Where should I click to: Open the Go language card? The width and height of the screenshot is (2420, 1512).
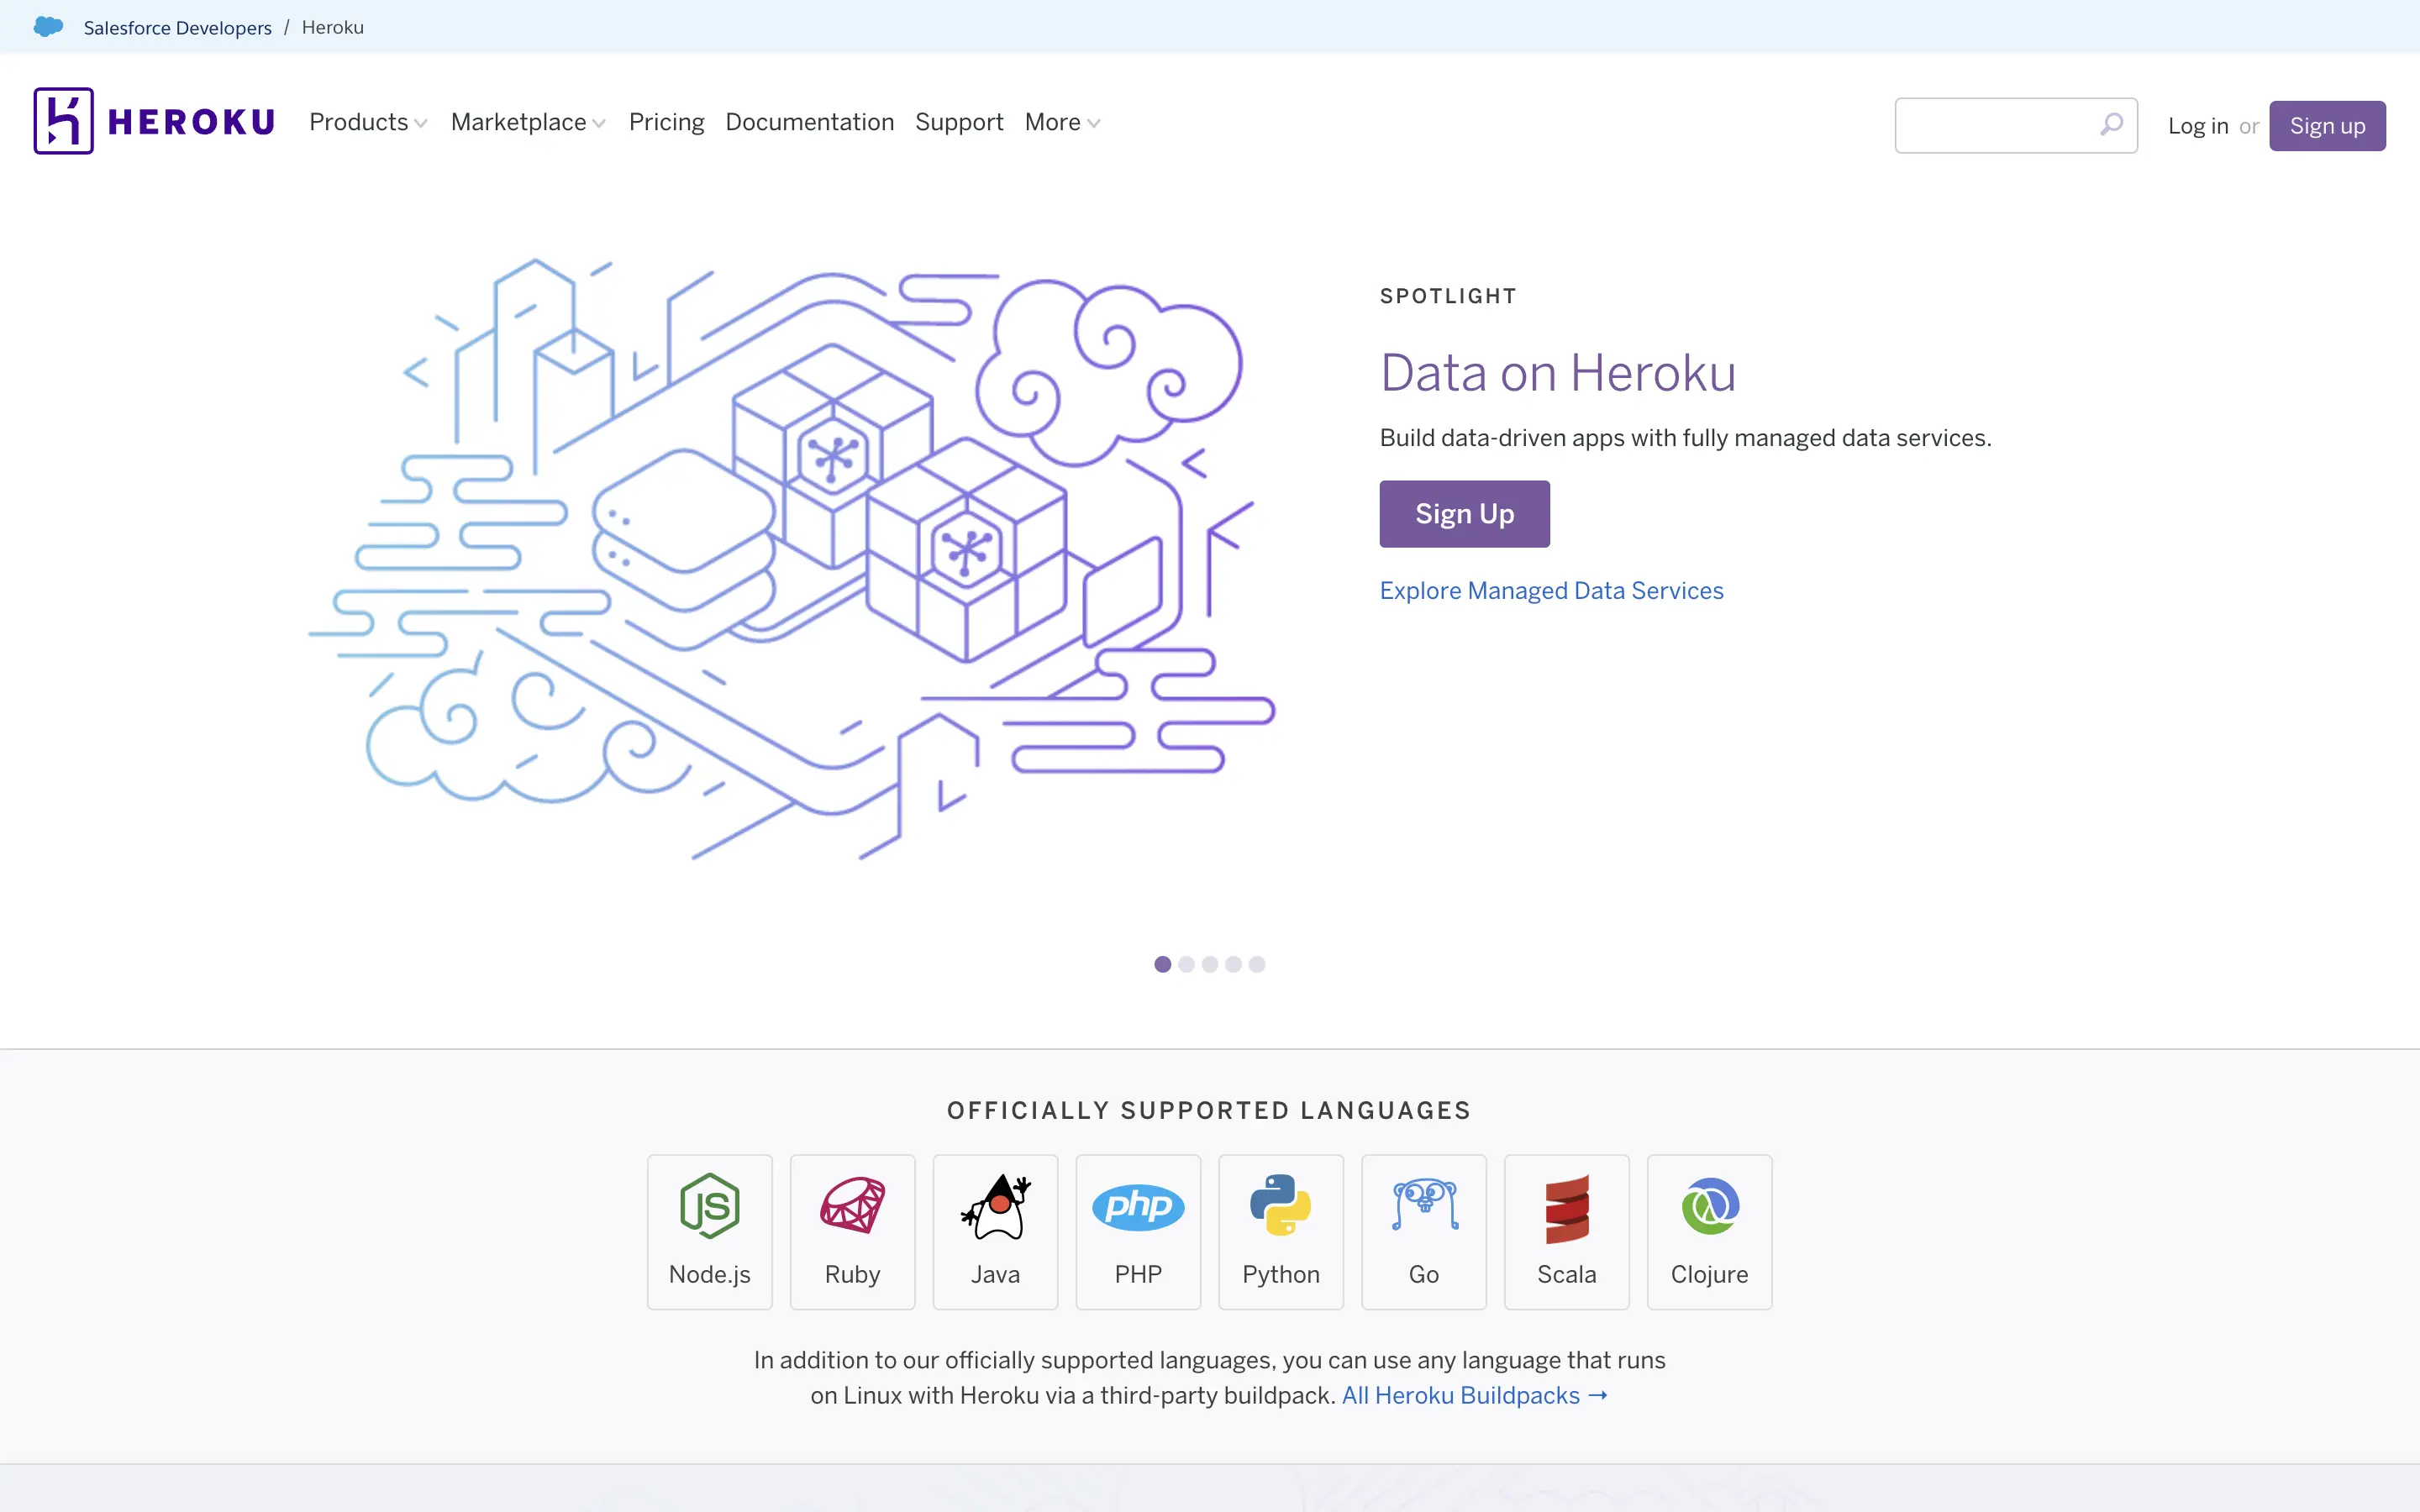(1424, 1231)
